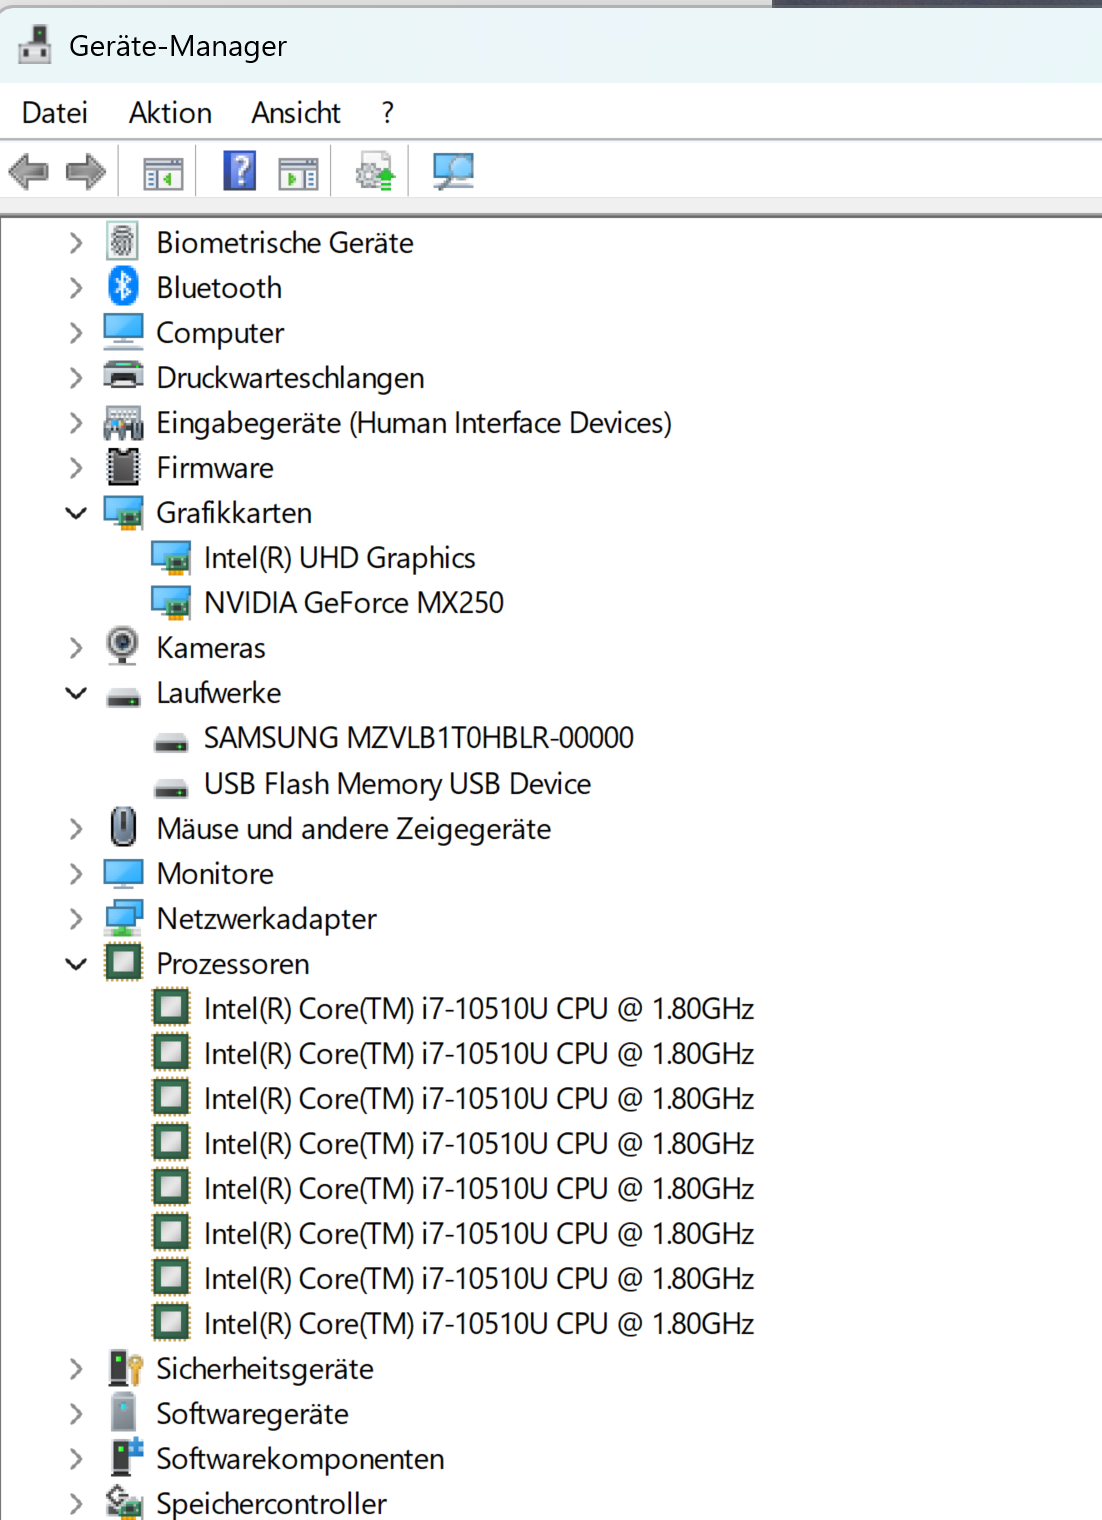Expand the Bluetooth node
Screen dimensions: 1102x1520
pyautogui.click(x=76, y=288)
